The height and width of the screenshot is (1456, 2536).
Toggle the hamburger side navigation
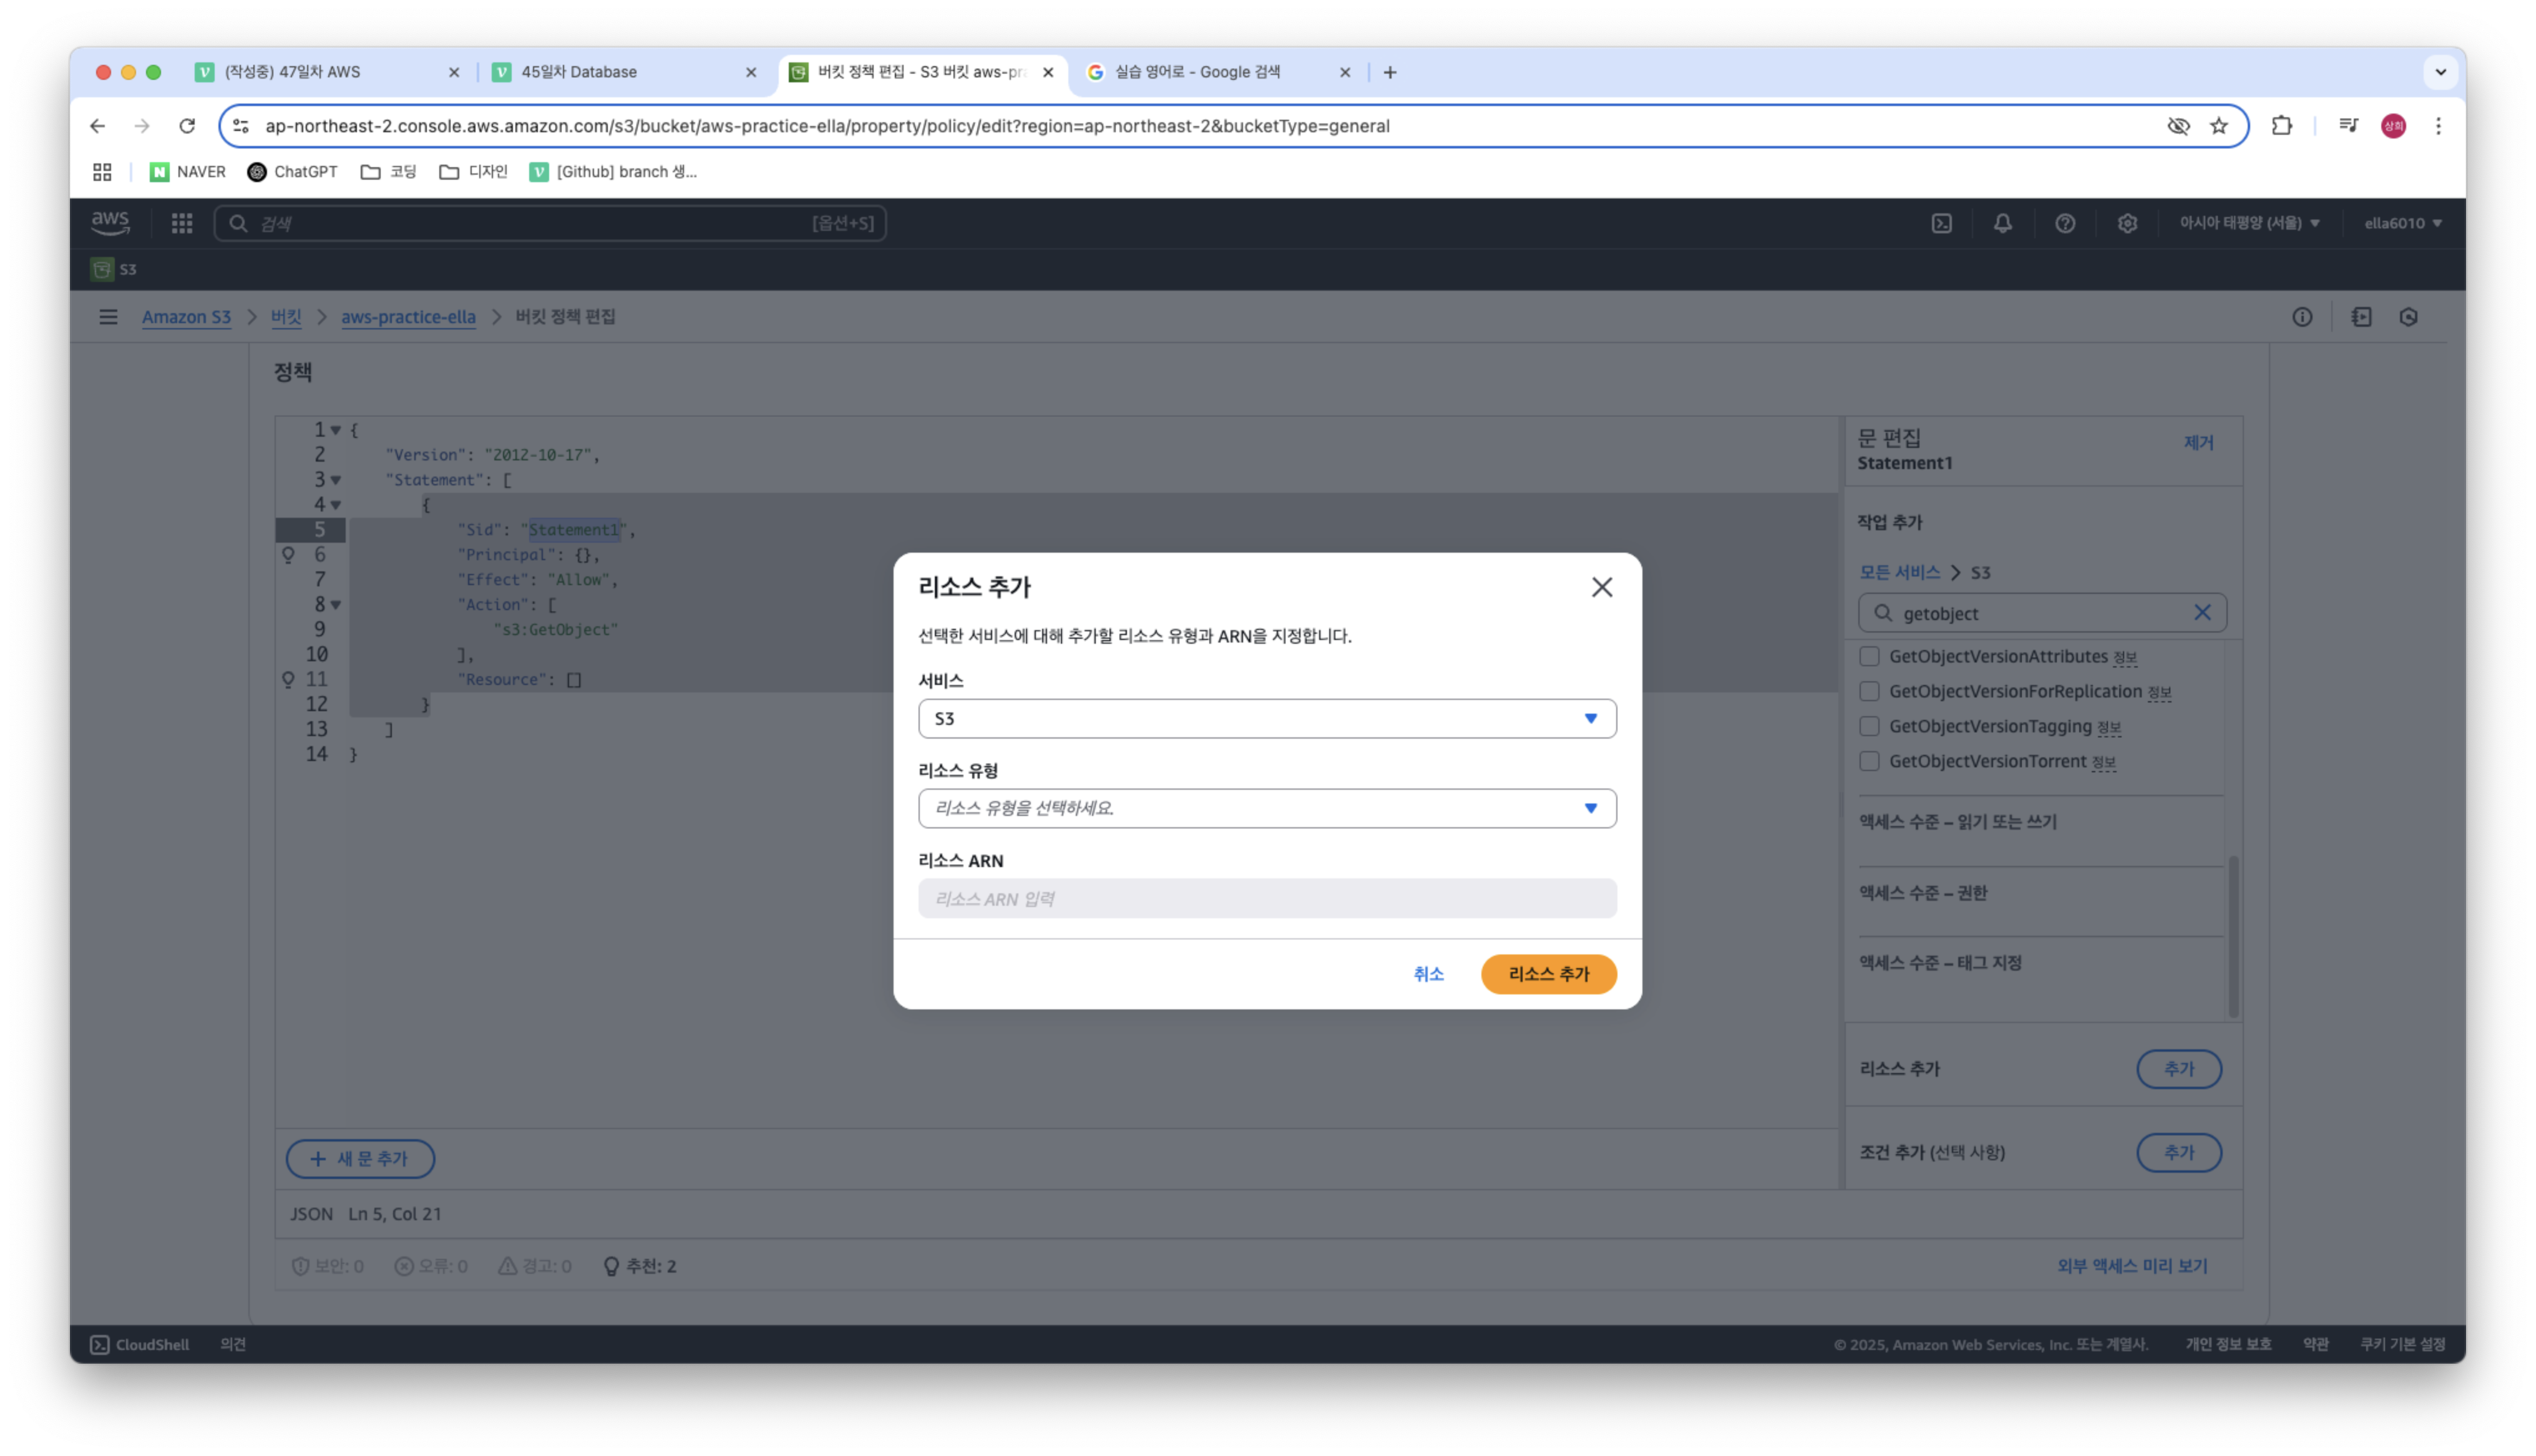pyautogui.click(x=108, y=317)
